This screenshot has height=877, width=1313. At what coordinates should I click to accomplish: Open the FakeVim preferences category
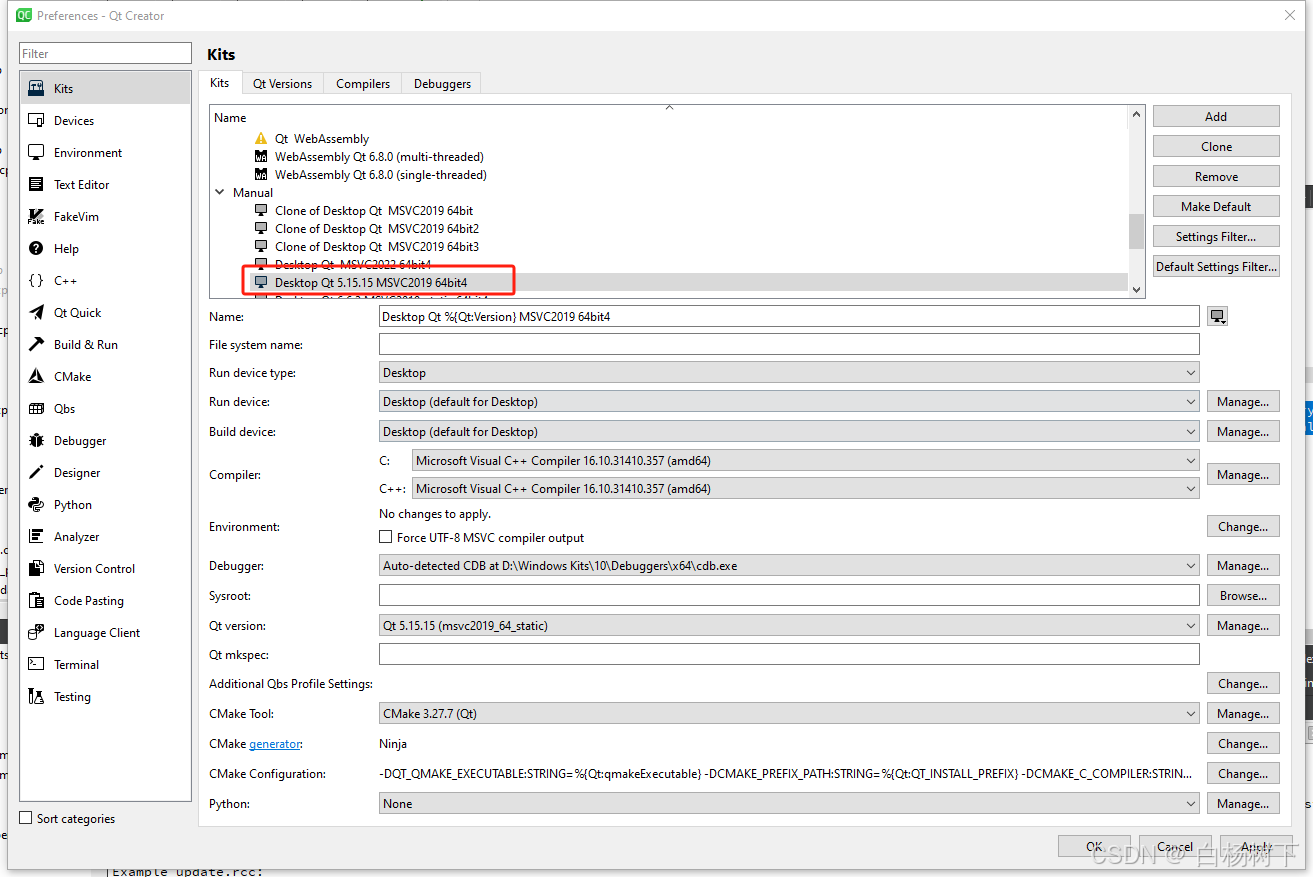[x=105, y=216]
